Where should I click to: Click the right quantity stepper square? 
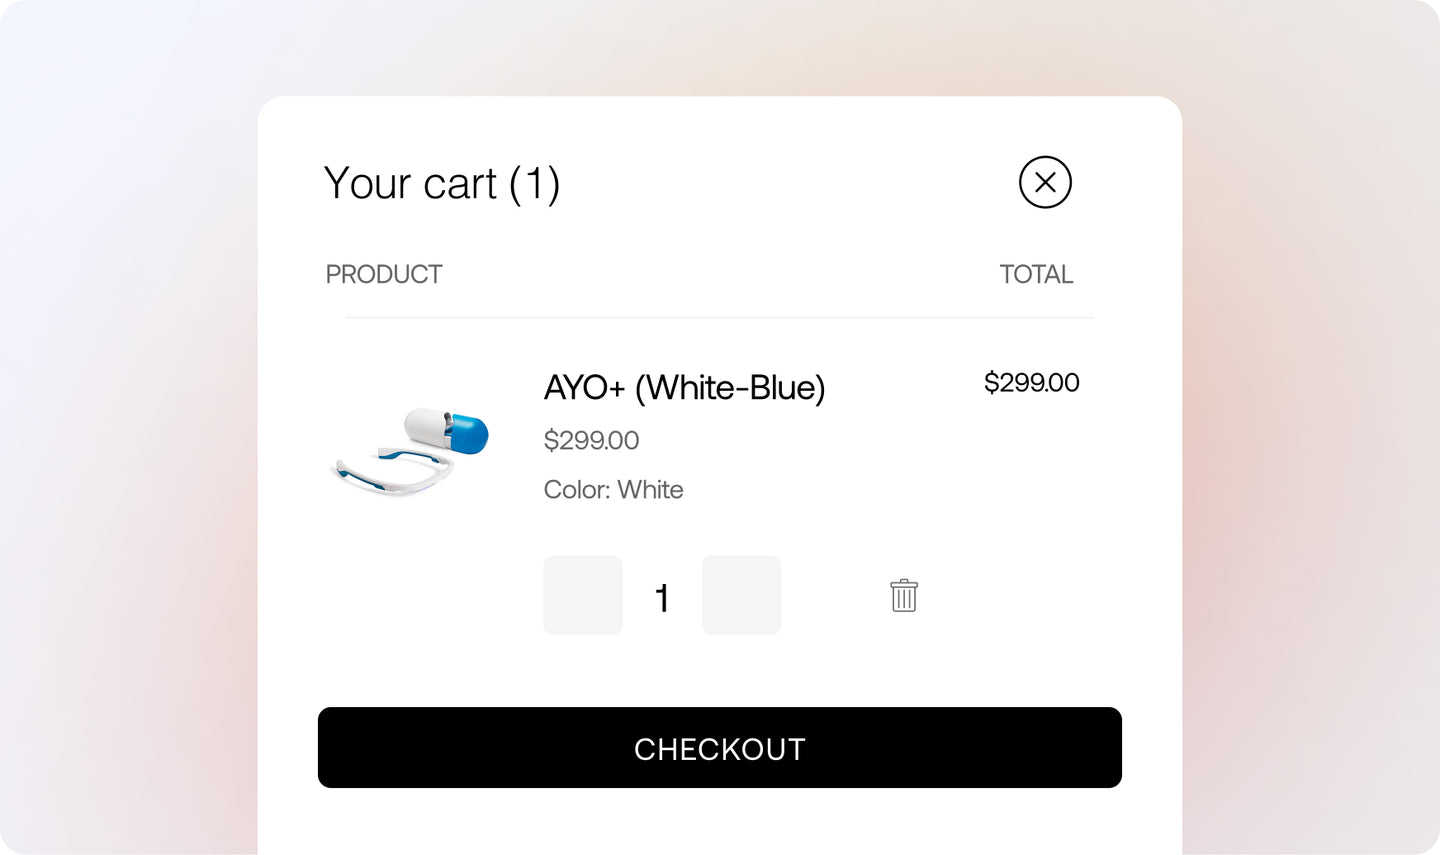pyautogui.click(x=741, y=595)
